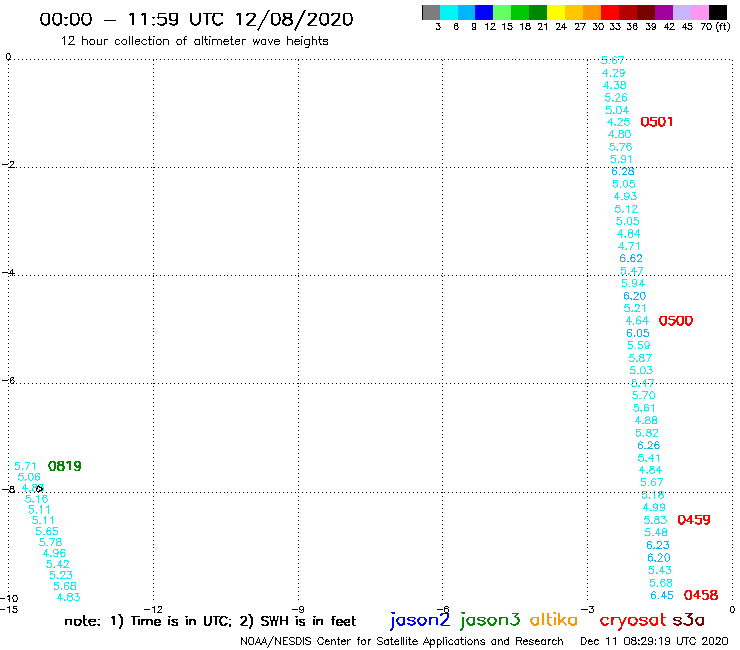Click the green time stamp 0819

pos(65,466)
